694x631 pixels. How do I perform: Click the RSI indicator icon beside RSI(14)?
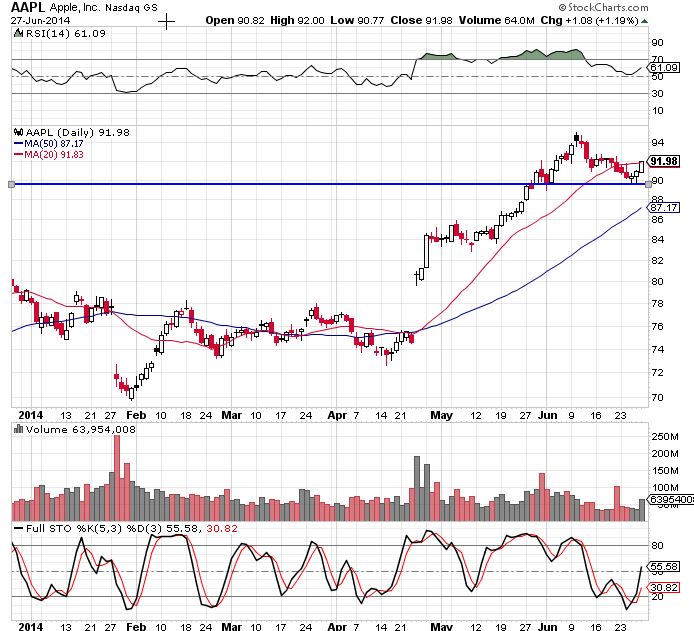click(x=18, y=33)
